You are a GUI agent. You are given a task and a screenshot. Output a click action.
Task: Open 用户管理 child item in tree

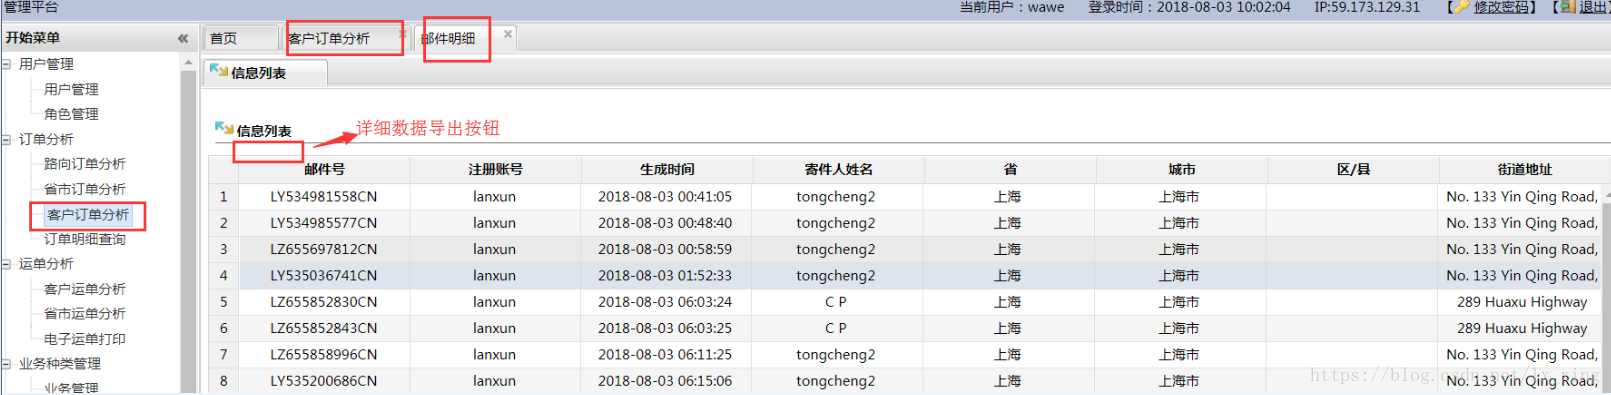[x=71, y=89]
